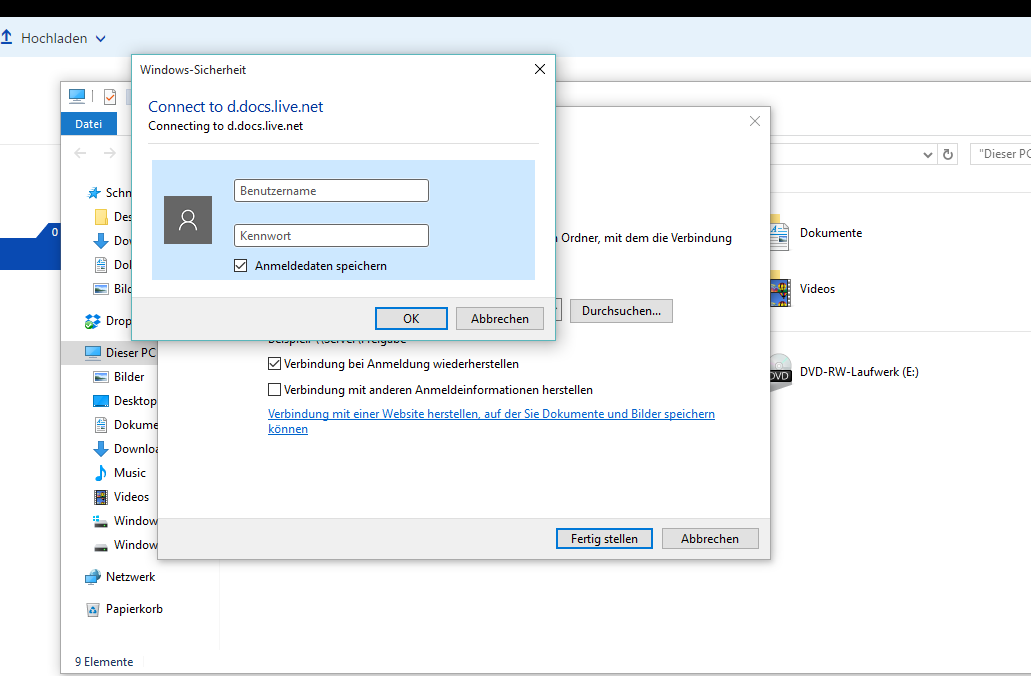Screen dimensions: 1031x676
Task: Click the Music note icon in sidebar
Action: [101, 473]
